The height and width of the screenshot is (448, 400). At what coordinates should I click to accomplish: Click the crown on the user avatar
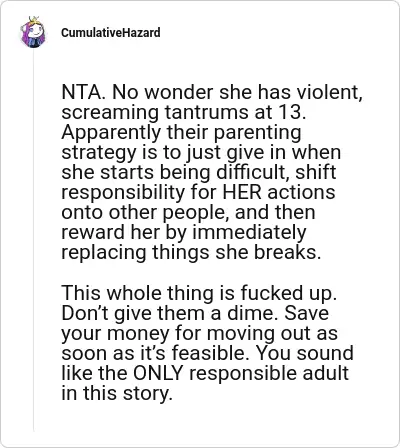(35, 21)
